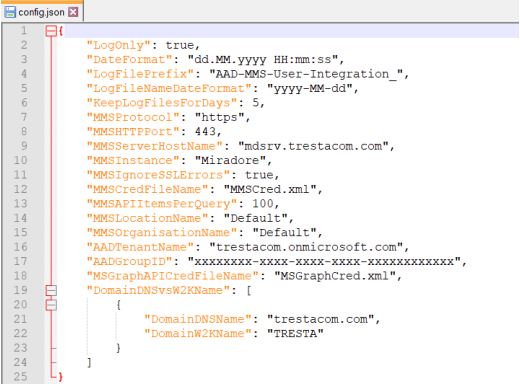This screenshot has width=520, height=384.
Task: Click the "https" value
Action: (219, 117)
